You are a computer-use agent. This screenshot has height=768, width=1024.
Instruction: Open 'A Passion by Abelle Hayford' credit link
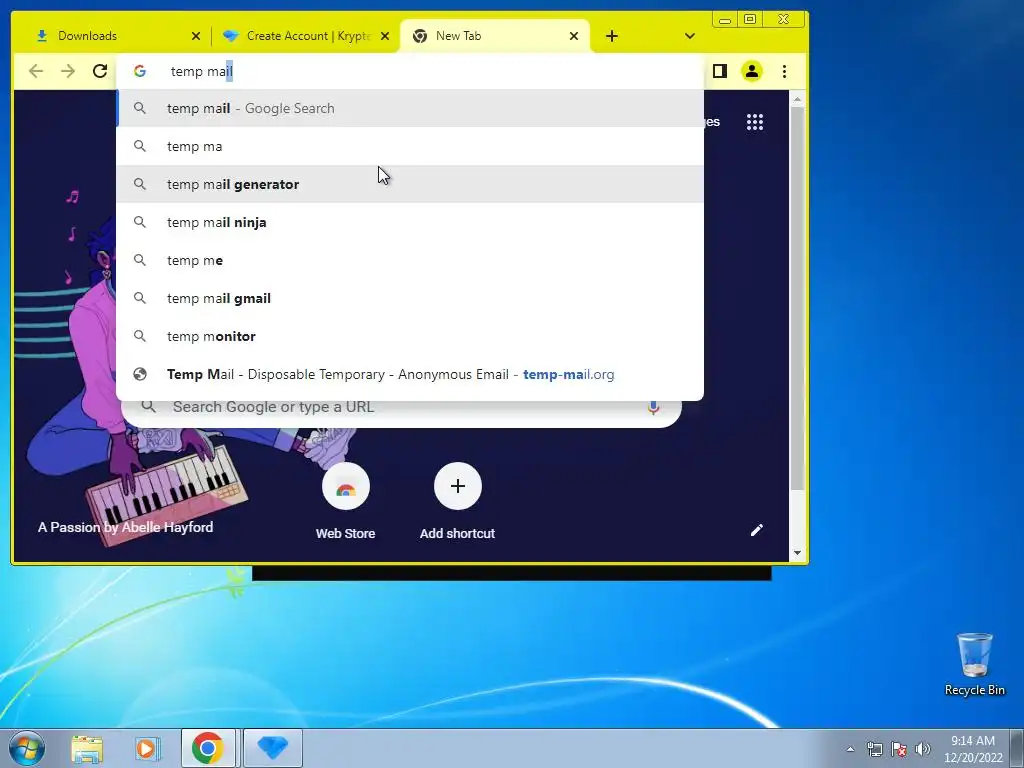[125, 527]
